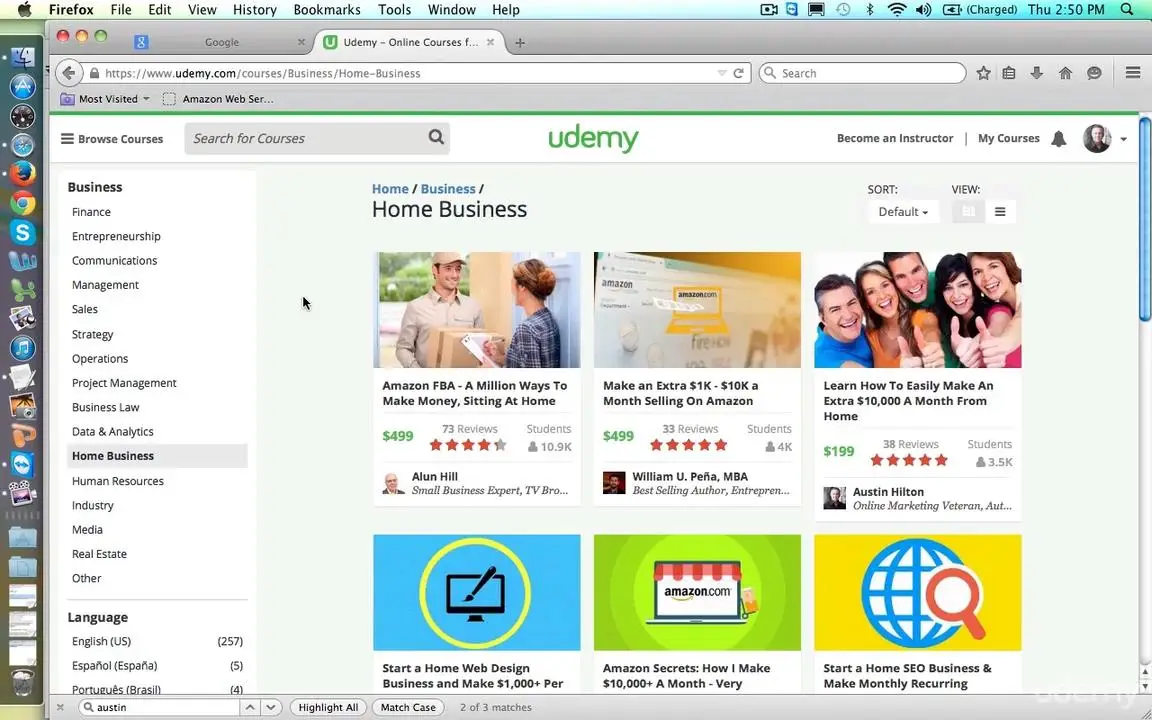This screenshot has width=1152, height=720.
Task: Open Udemy notifications bell
Action: (1059, 139)
